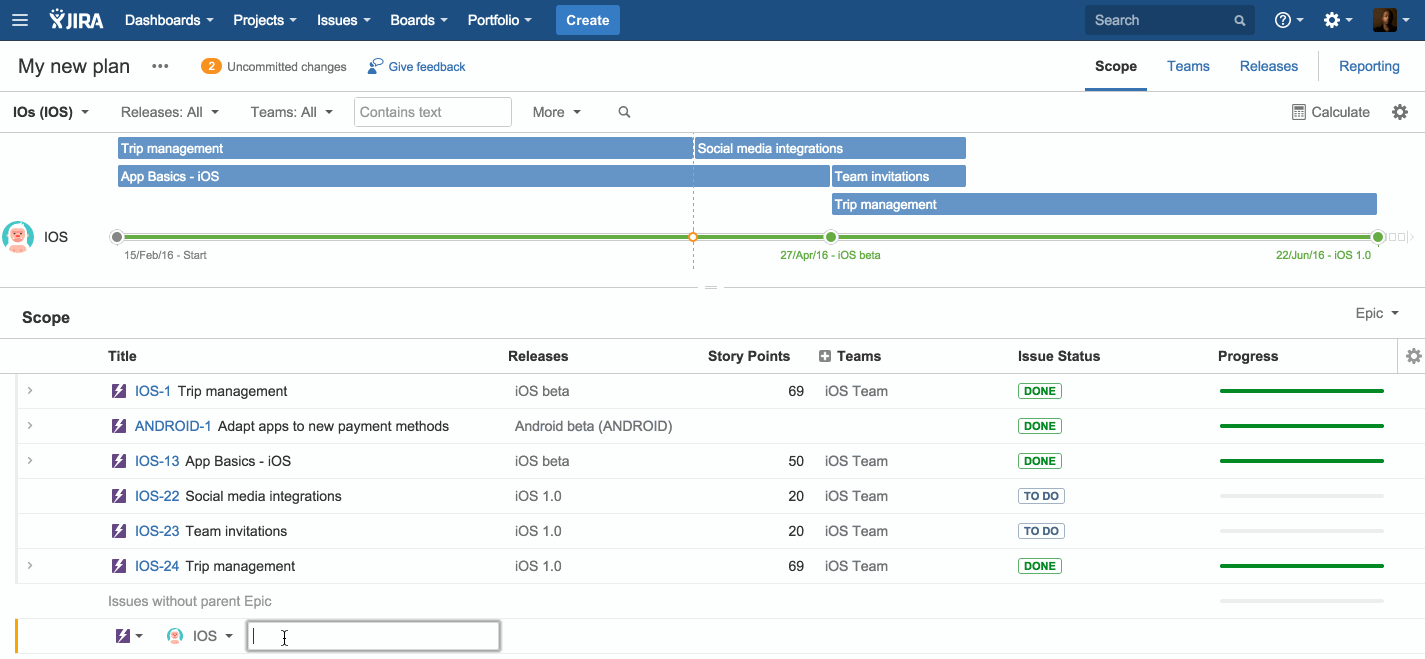
Task: Open the plan settings gear beside Calculate
Action: click(1400, 112)
